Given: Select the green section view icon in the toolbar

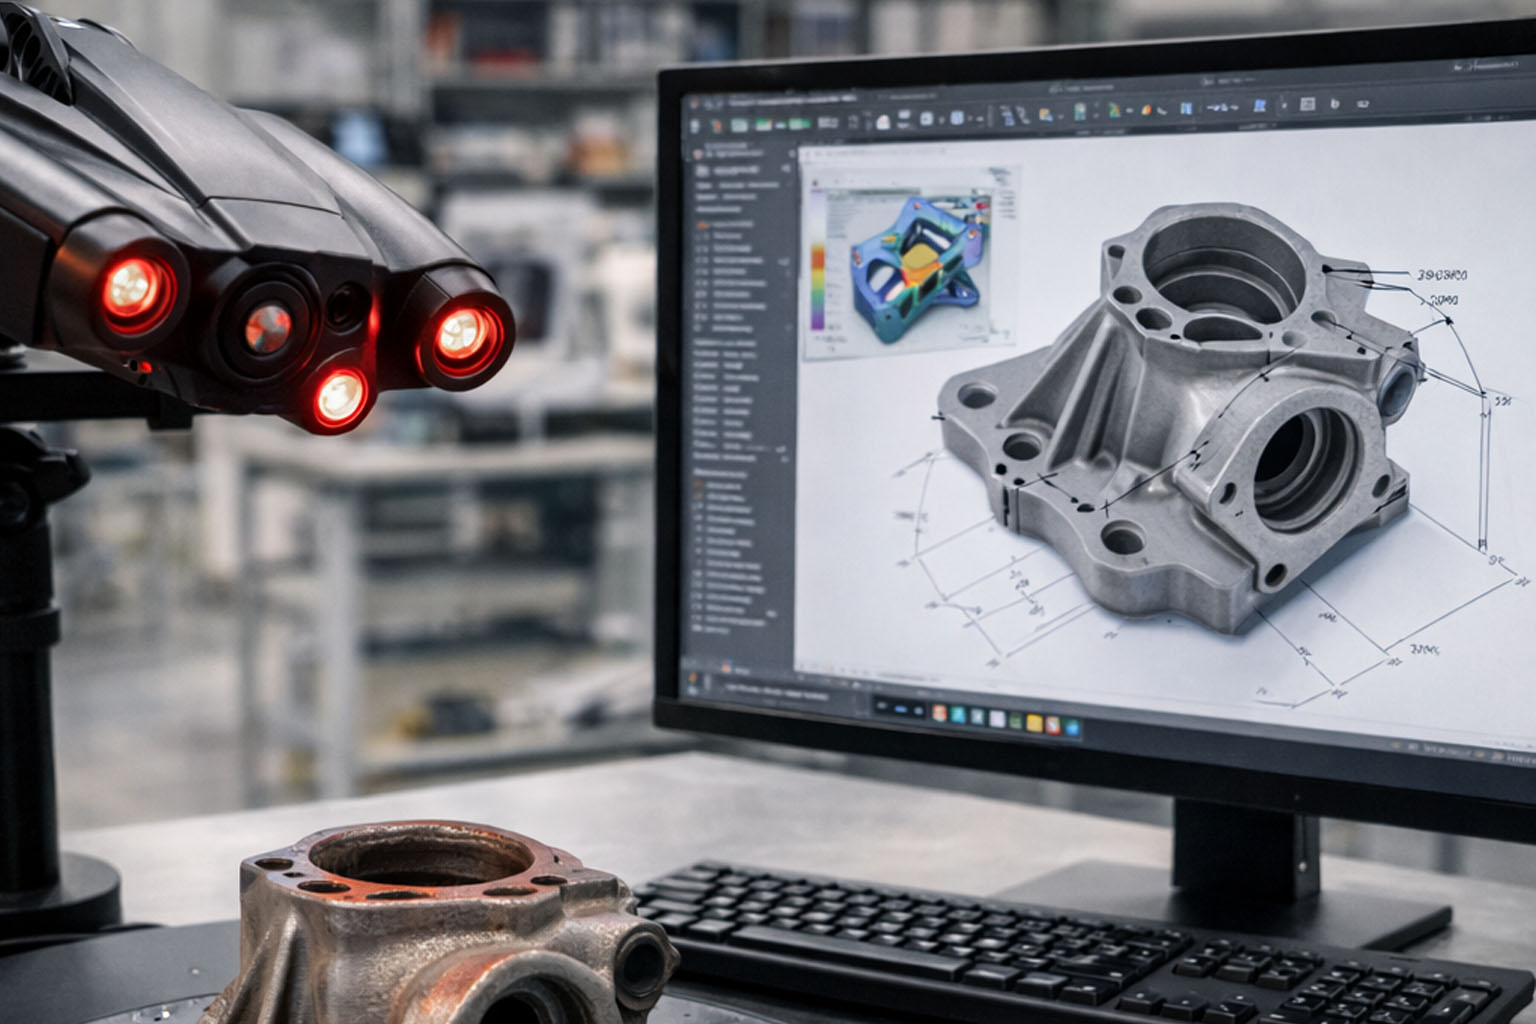Looking at the screenshot, I should coord(1113,110).
